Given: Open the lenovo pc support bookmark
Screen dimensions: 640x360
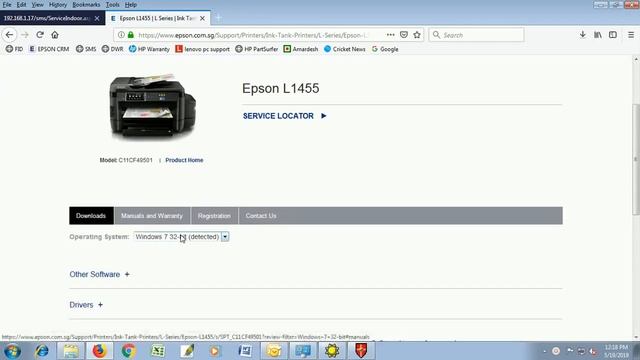Looking at the screenshot, I should point(202,49).
